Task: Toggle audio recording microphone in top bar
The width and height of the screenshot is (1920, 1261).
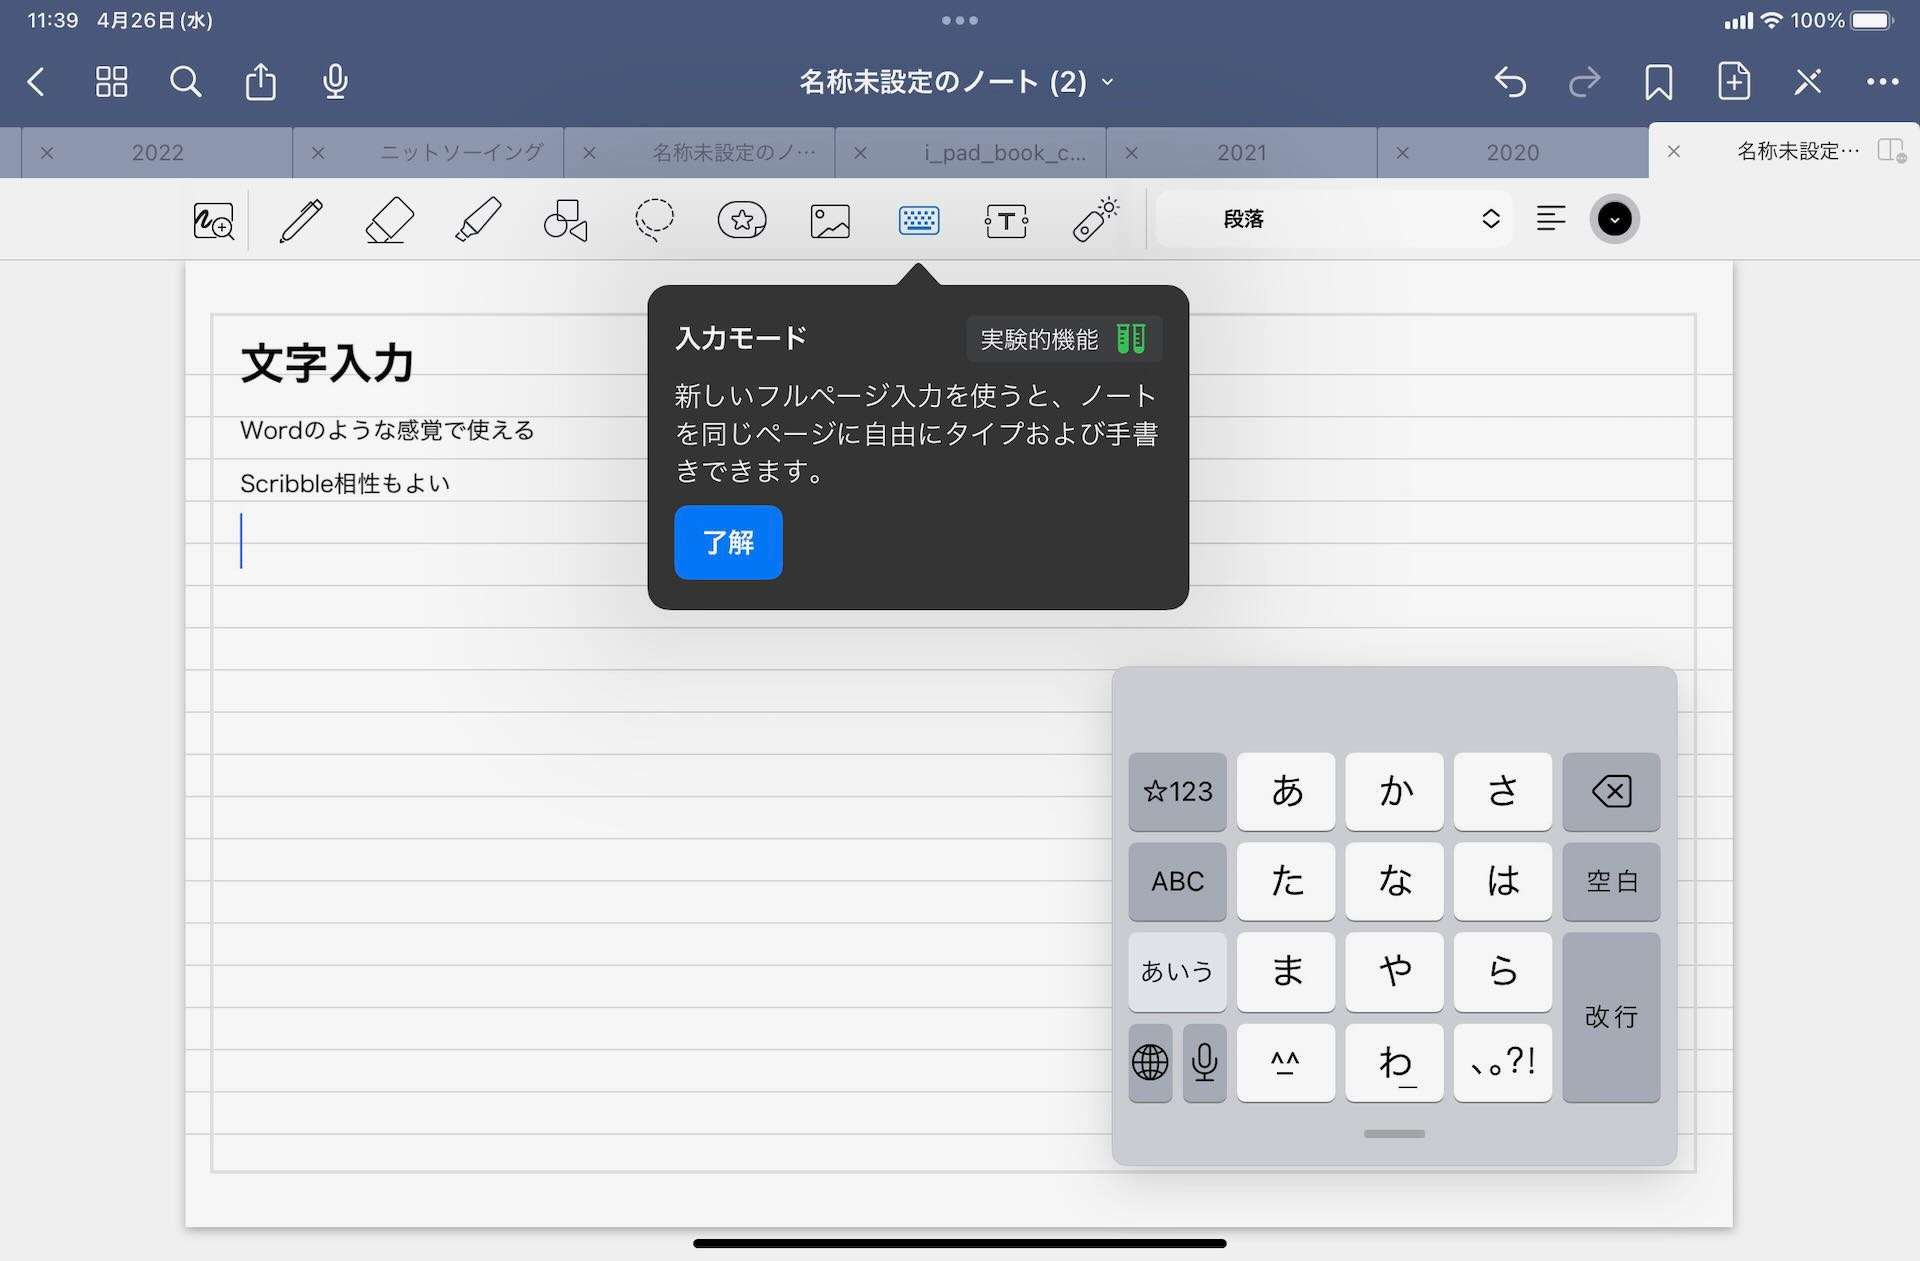Action: (x=335, y=82)
